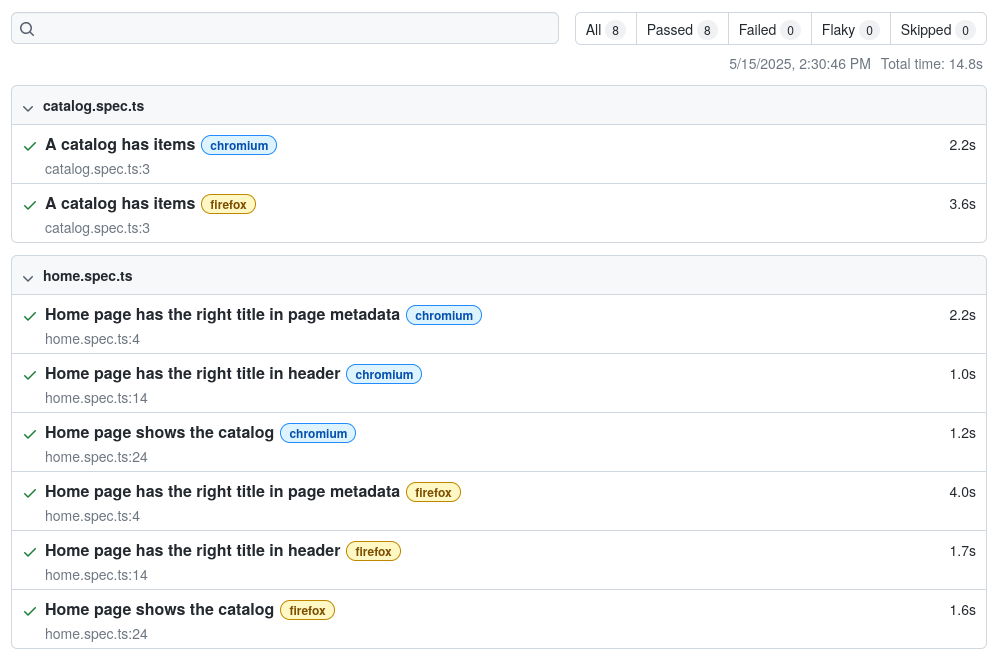Filter by Skipped tests
The width and height of the screenshot is (1000, 662).
point(938,30)
